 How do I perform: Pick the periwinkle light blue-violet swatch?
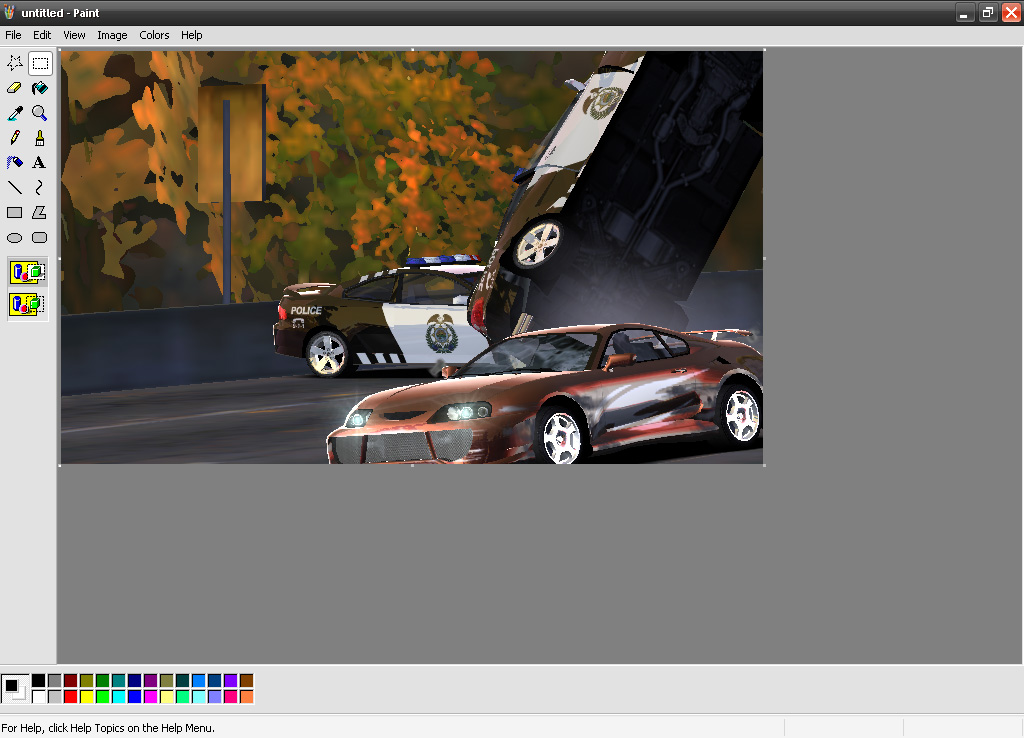214,697
